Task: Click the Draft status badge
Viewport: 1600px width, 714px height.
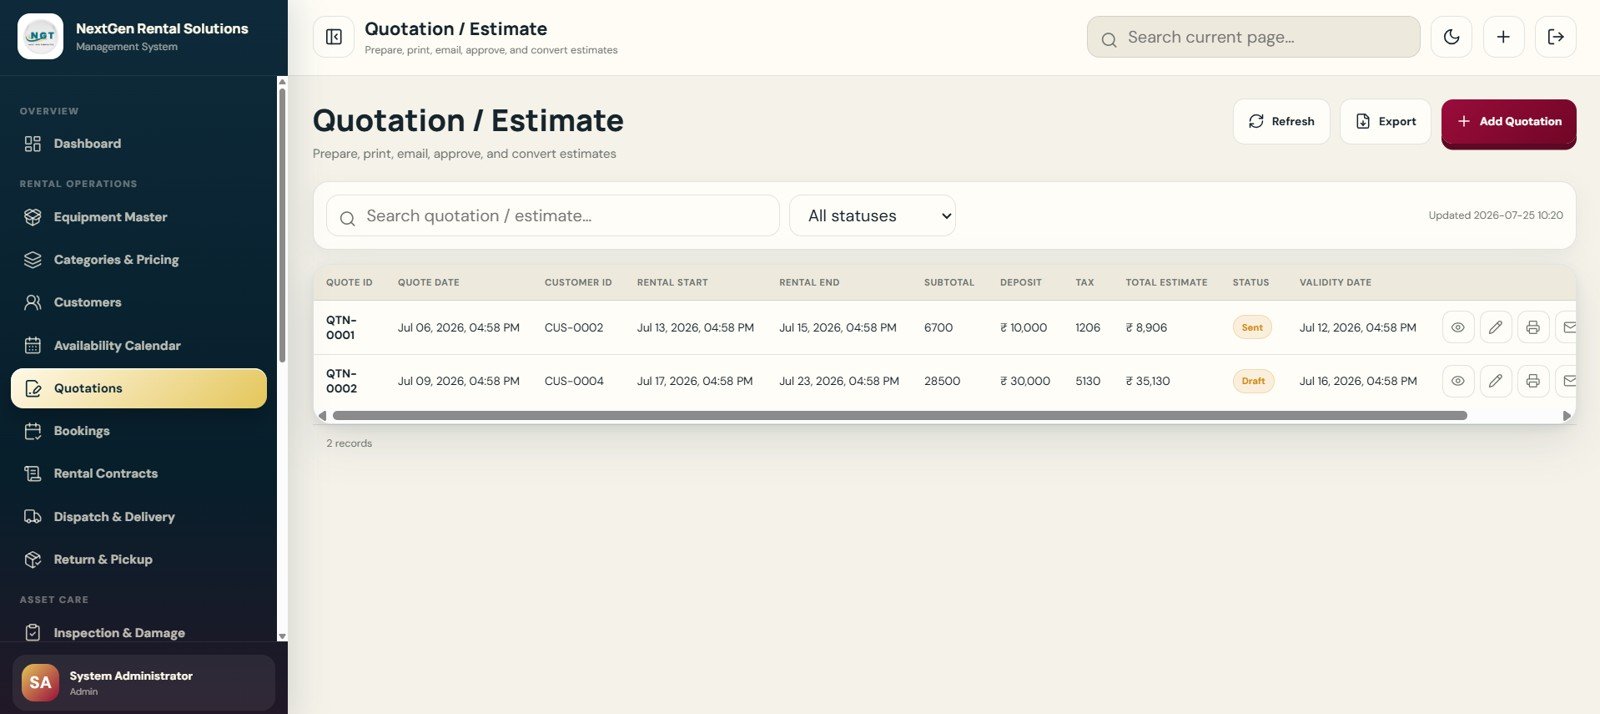Action: click(x=1253, y=381)
